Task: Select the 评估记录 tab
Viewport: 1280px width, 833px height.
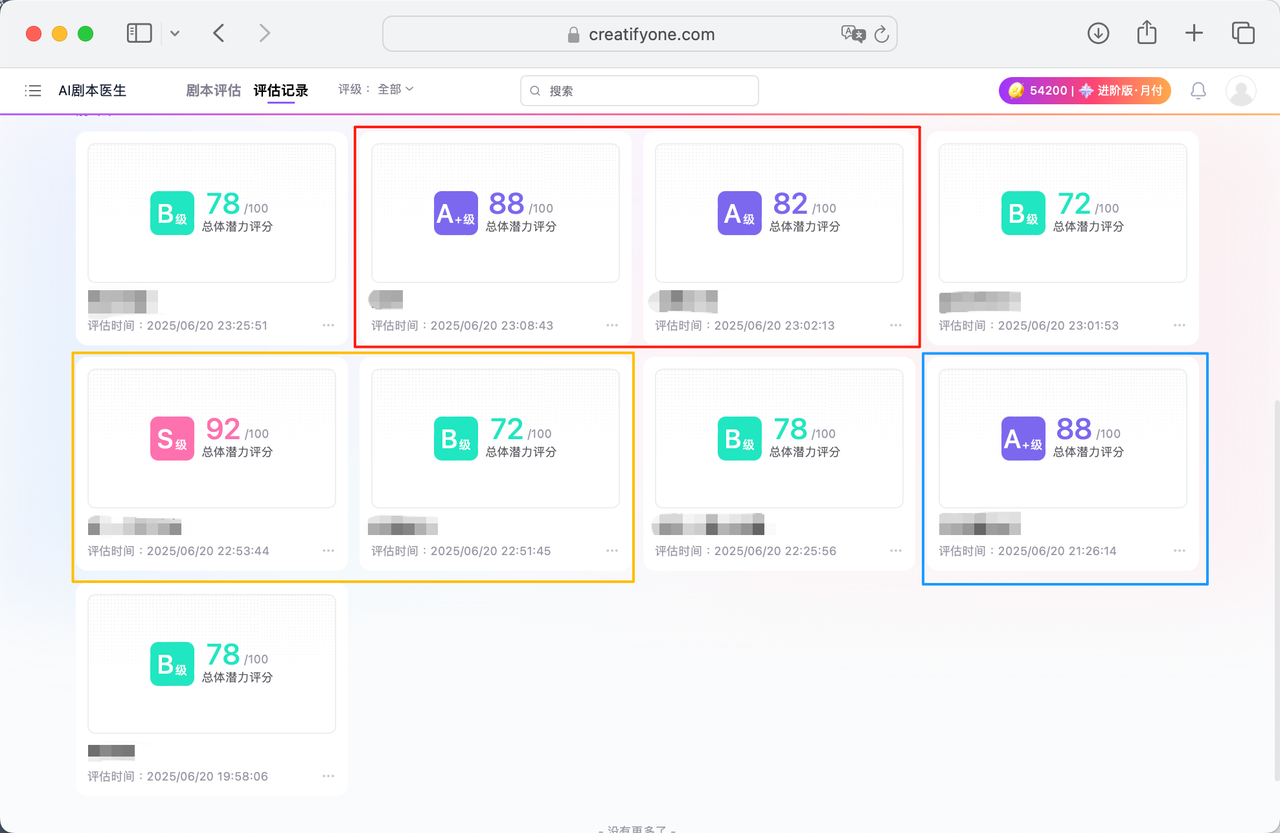Action: [281, 91]
